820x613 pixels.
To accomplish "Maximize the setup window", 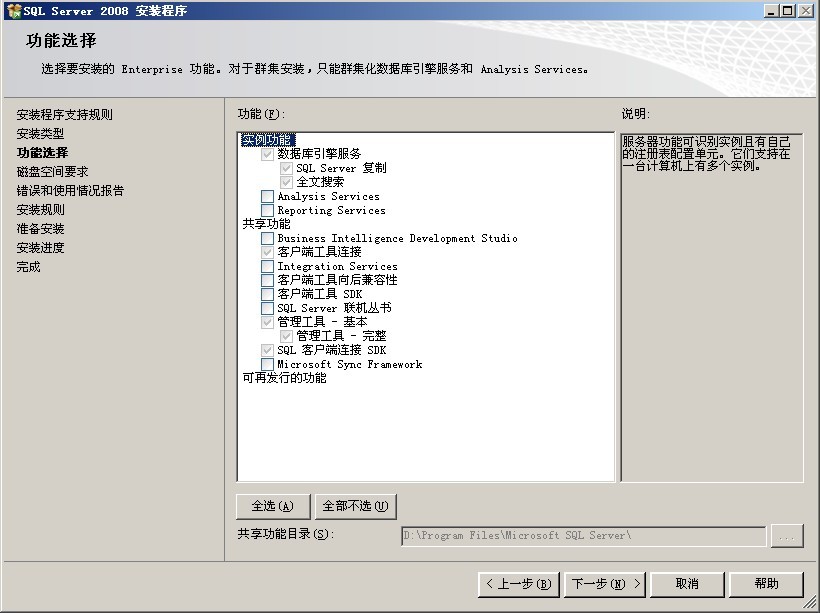I will [x=788, y=11].
